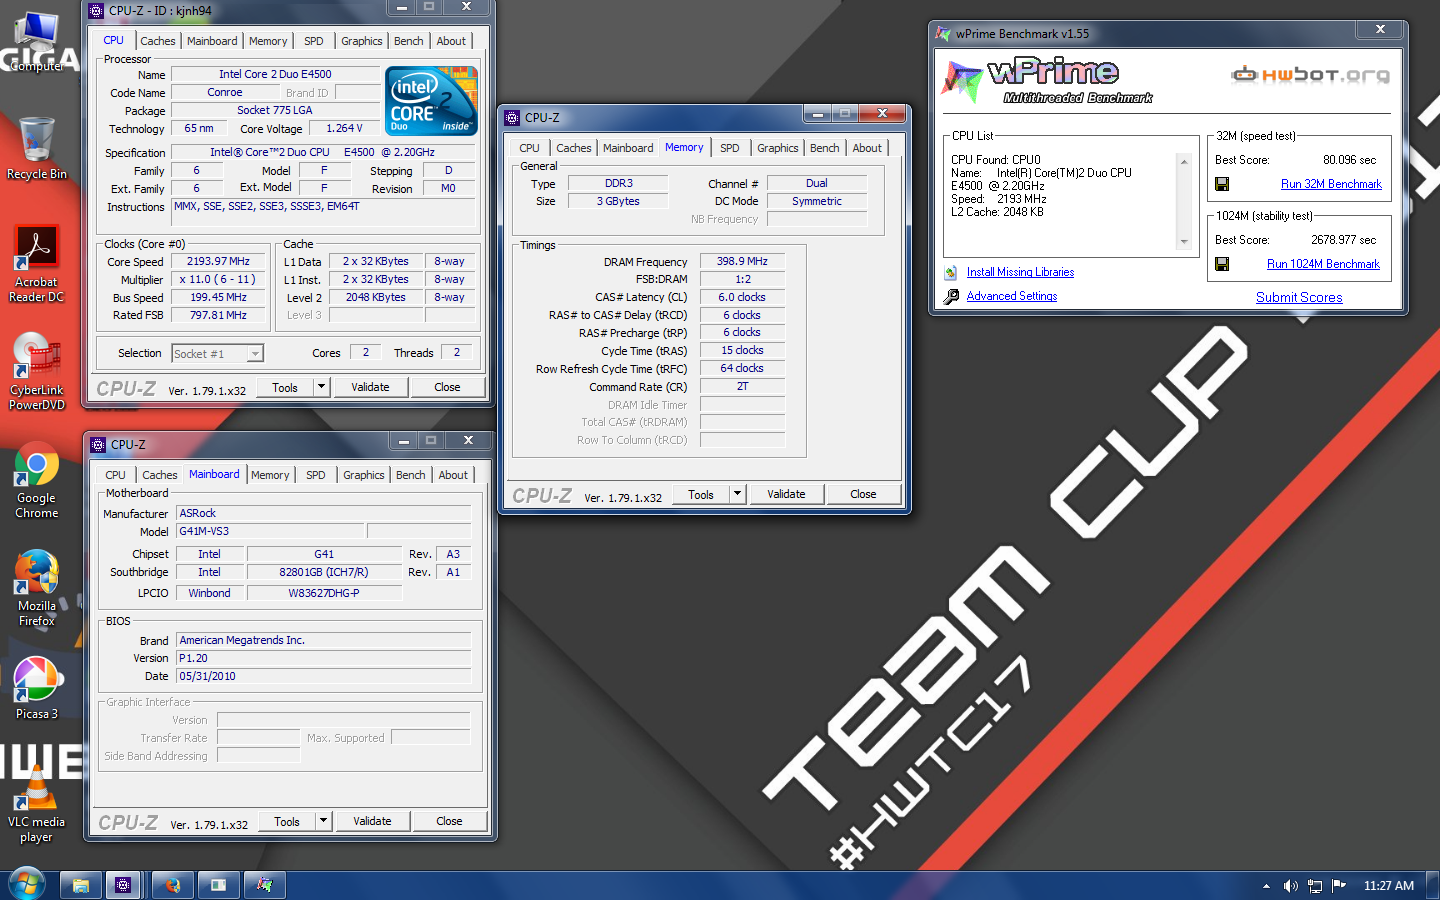Click the taskbar clock 11:27 AM
Screen dimensions: 1440x900
coord(1389,886)
